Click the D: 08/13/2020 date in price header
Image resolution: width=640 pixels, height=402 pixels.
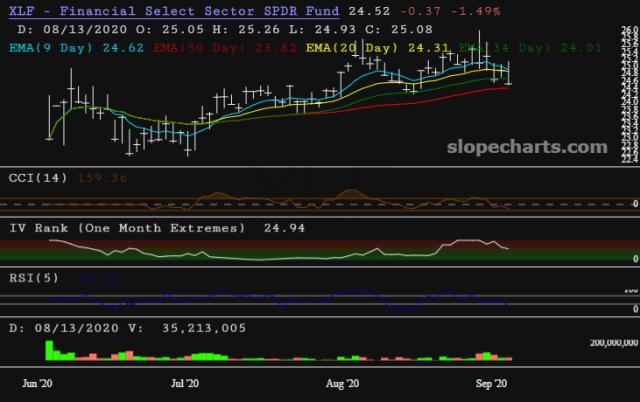[x=72, y=29]
